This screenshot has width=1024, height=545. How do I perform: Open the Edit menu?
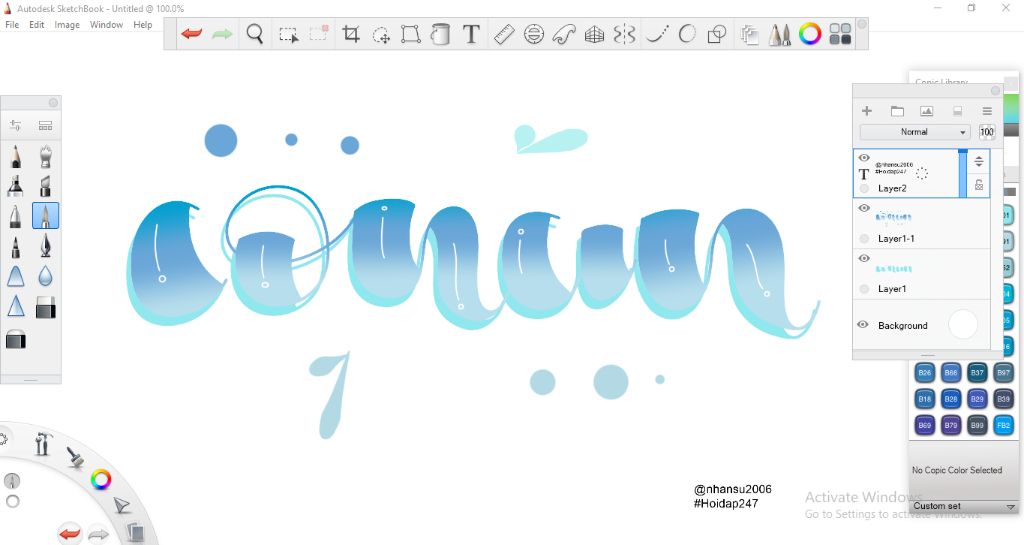(37, 25)
